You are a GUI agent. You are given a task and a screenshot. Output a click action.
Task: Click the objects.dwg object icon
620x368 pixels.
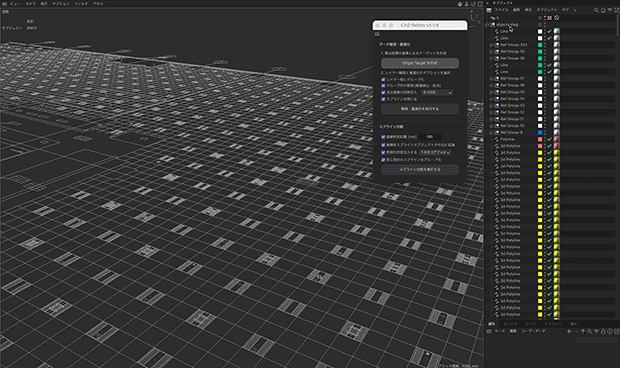coord(493,25)
